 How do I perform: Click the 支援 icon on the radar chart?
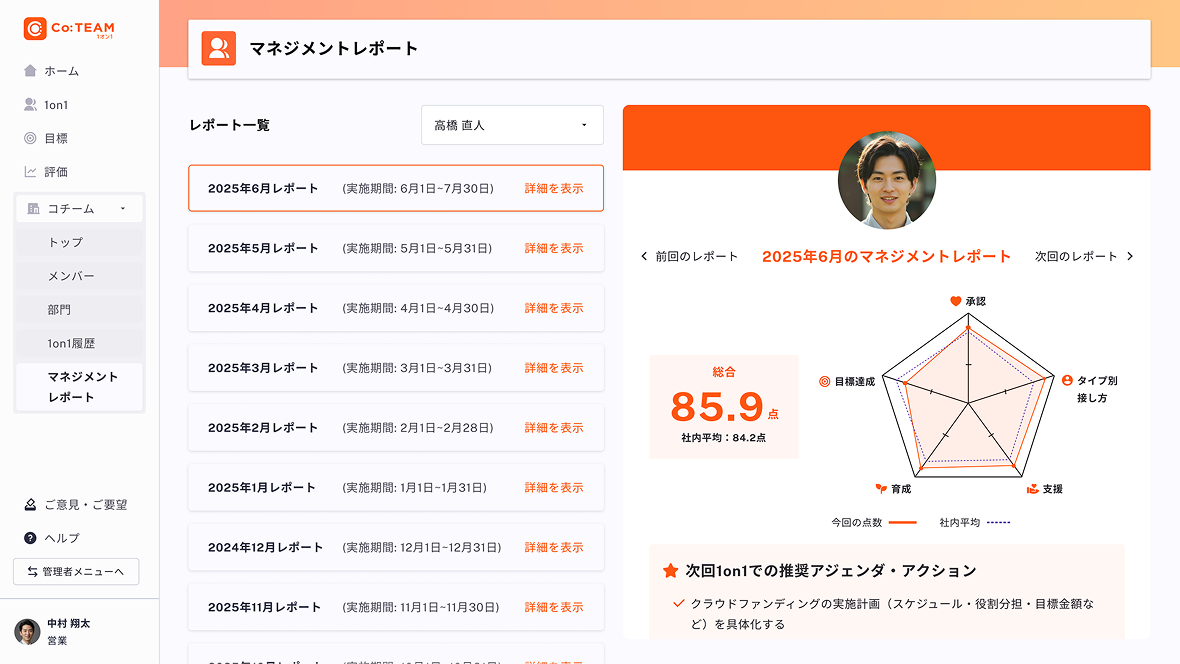[x=1033, y=488]
